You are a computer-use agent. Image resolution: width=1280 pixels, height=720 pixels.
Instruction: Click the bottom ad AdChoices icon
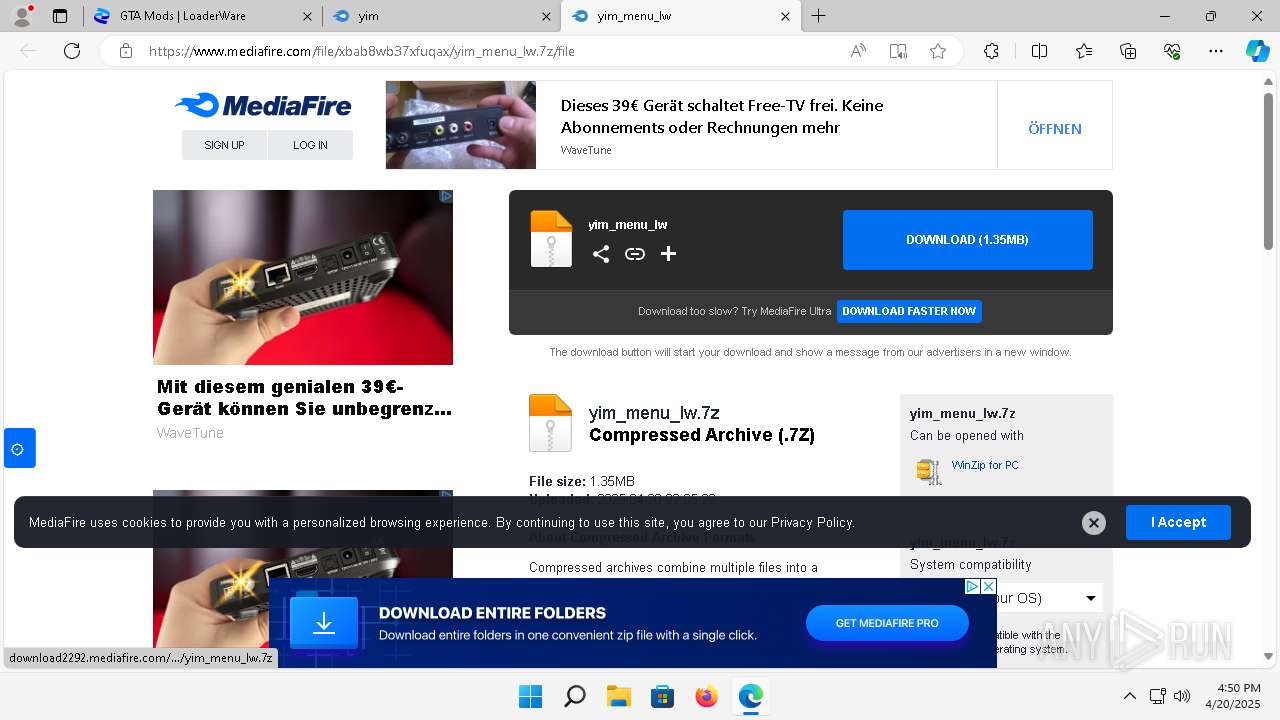coord(971,586)
